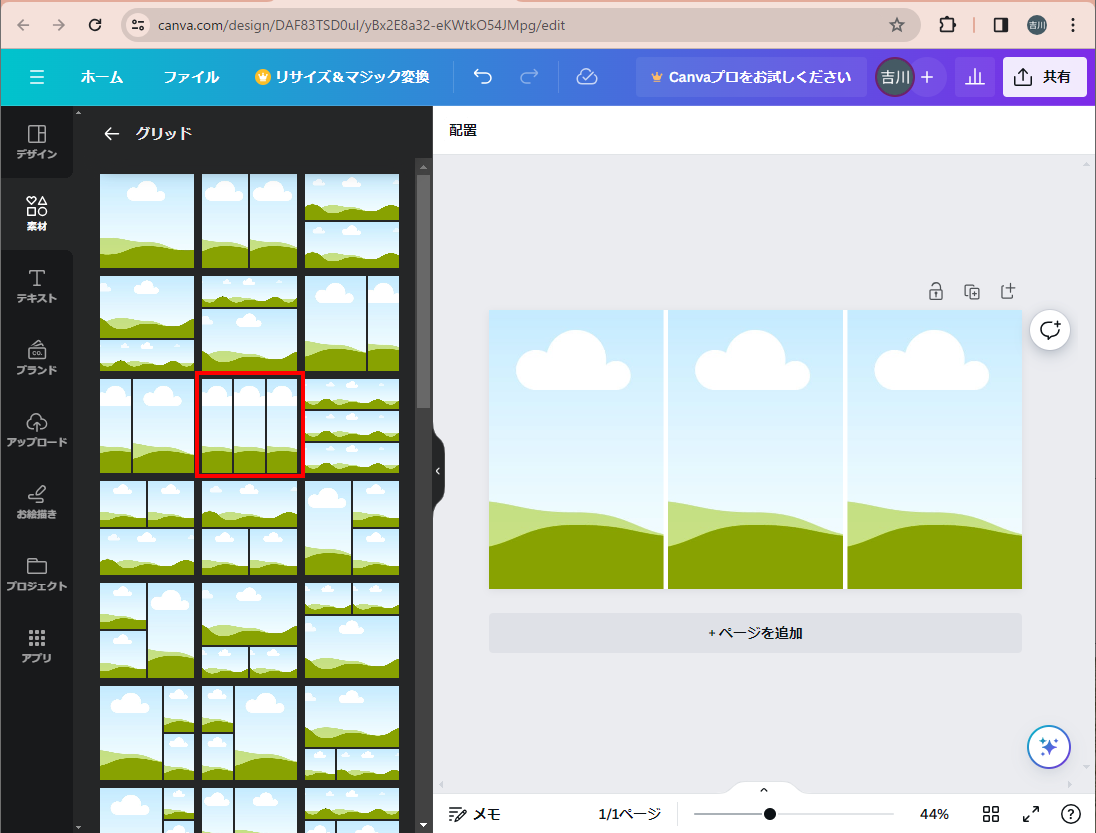Add a comment with speech bubble icon
Image resolution: width=1096 pixels, height=833 pixels.
pyautogui.click(x=1050, y=329)
